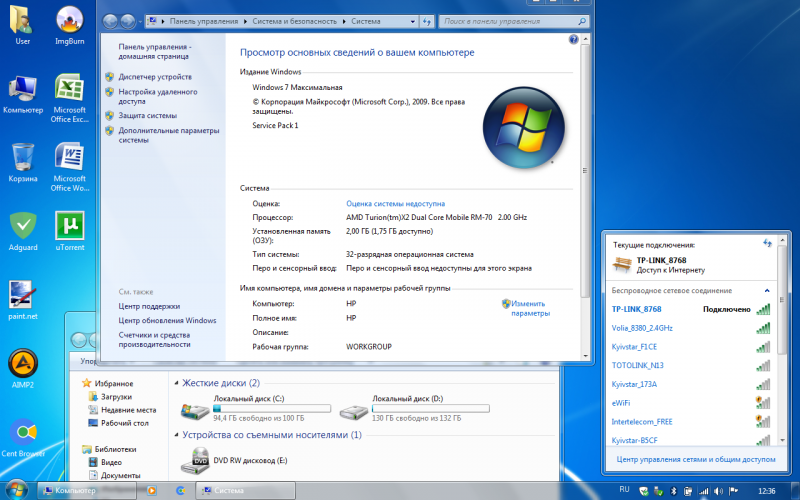
Task: Select Kyivstar_F1CE network
Action: click(691, 347)
